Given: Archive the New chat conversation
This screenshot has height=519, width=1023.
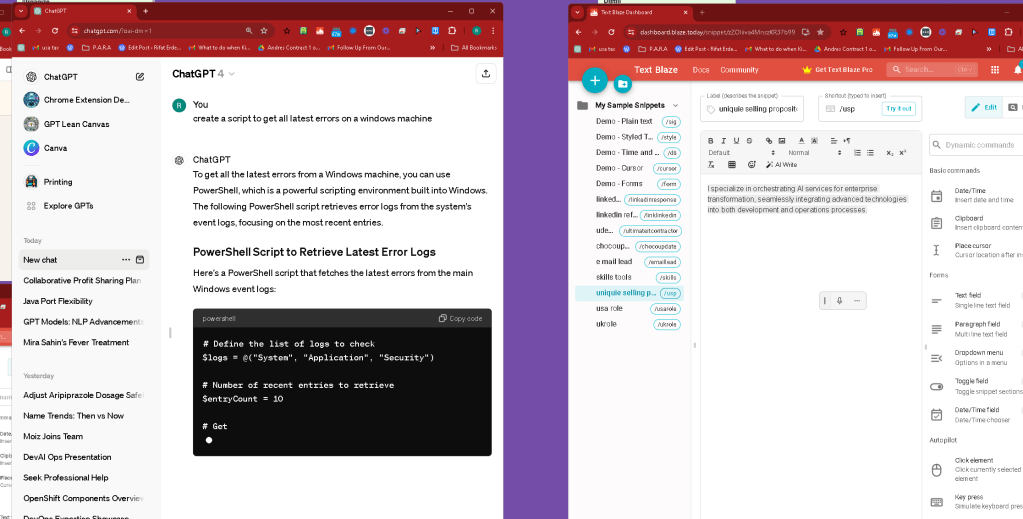Looking at the screenshot, I should click(x=140, y=260).
